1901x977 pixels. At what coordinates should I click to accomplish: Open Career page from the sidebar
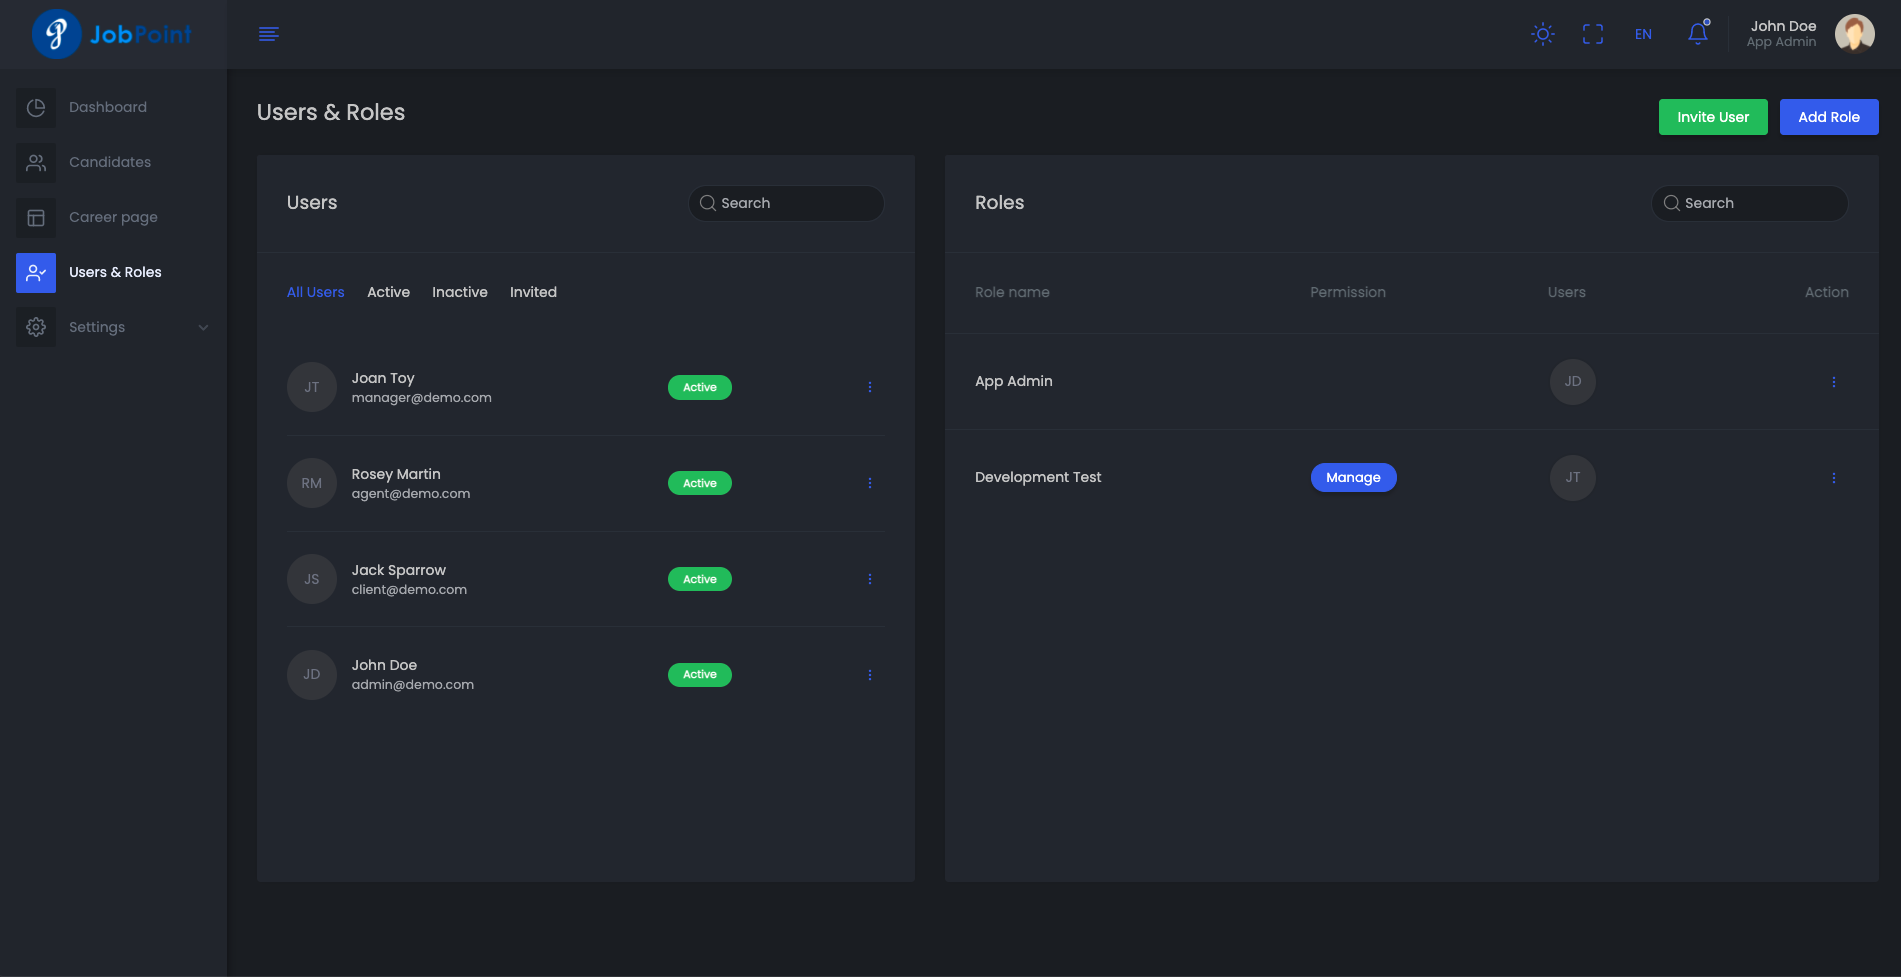click(113, 218)
